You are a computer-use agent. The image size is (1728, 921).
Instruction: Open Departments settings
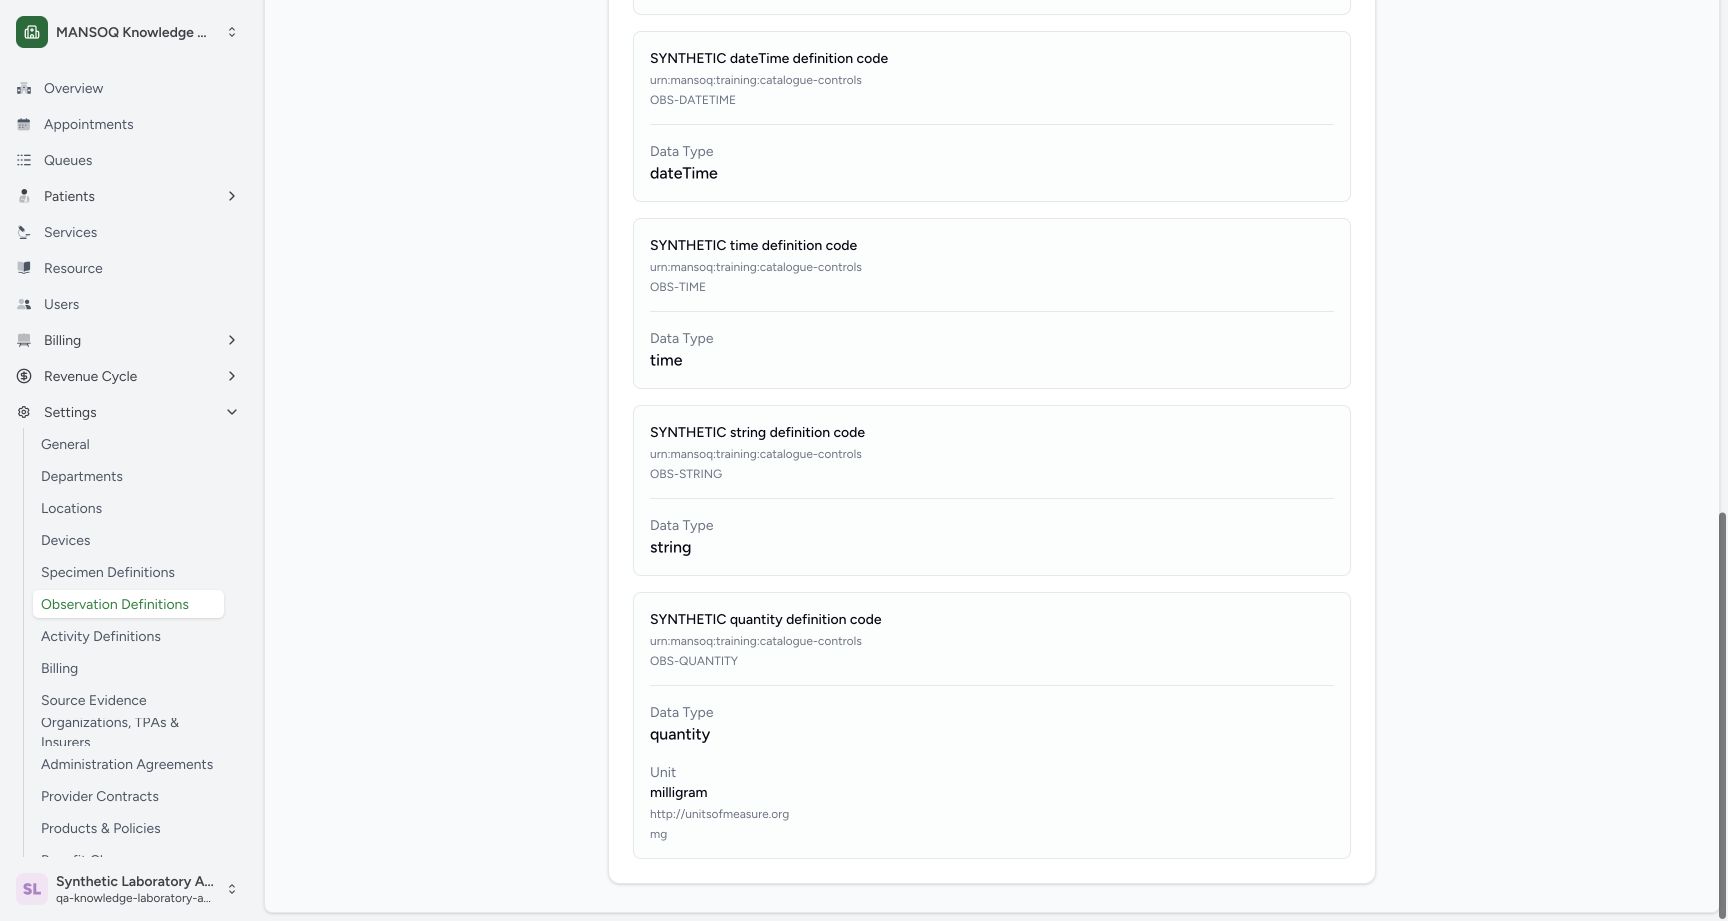click(128, 476)
